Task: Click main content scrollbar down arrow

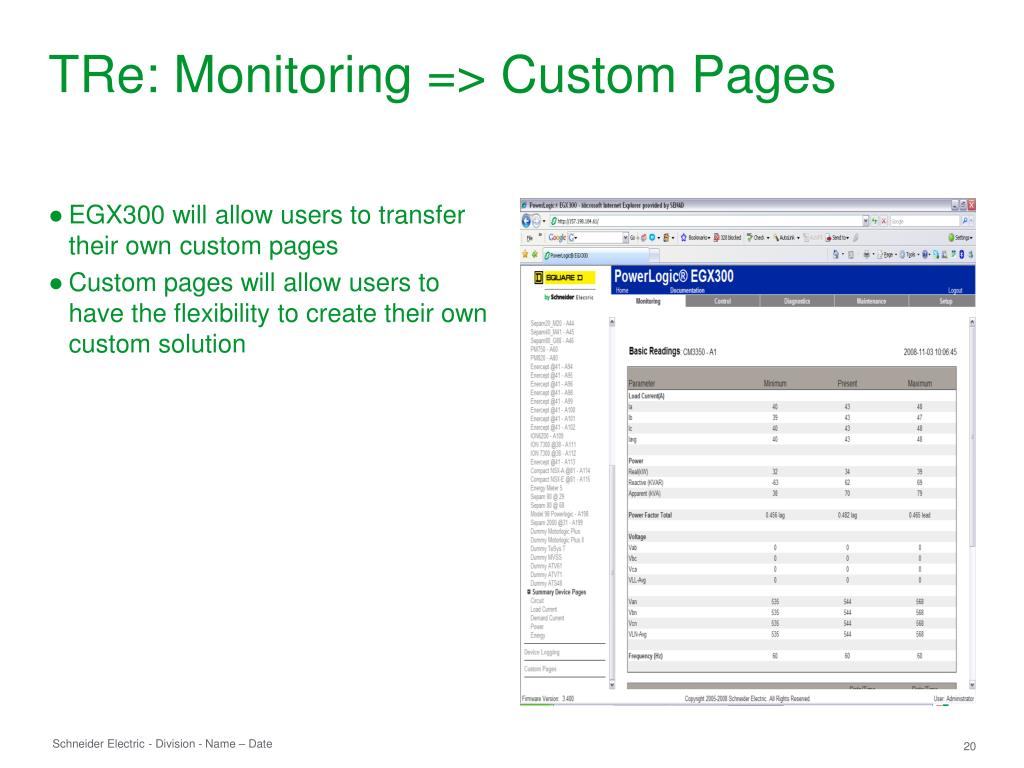Action: click(x=972, y=685)
